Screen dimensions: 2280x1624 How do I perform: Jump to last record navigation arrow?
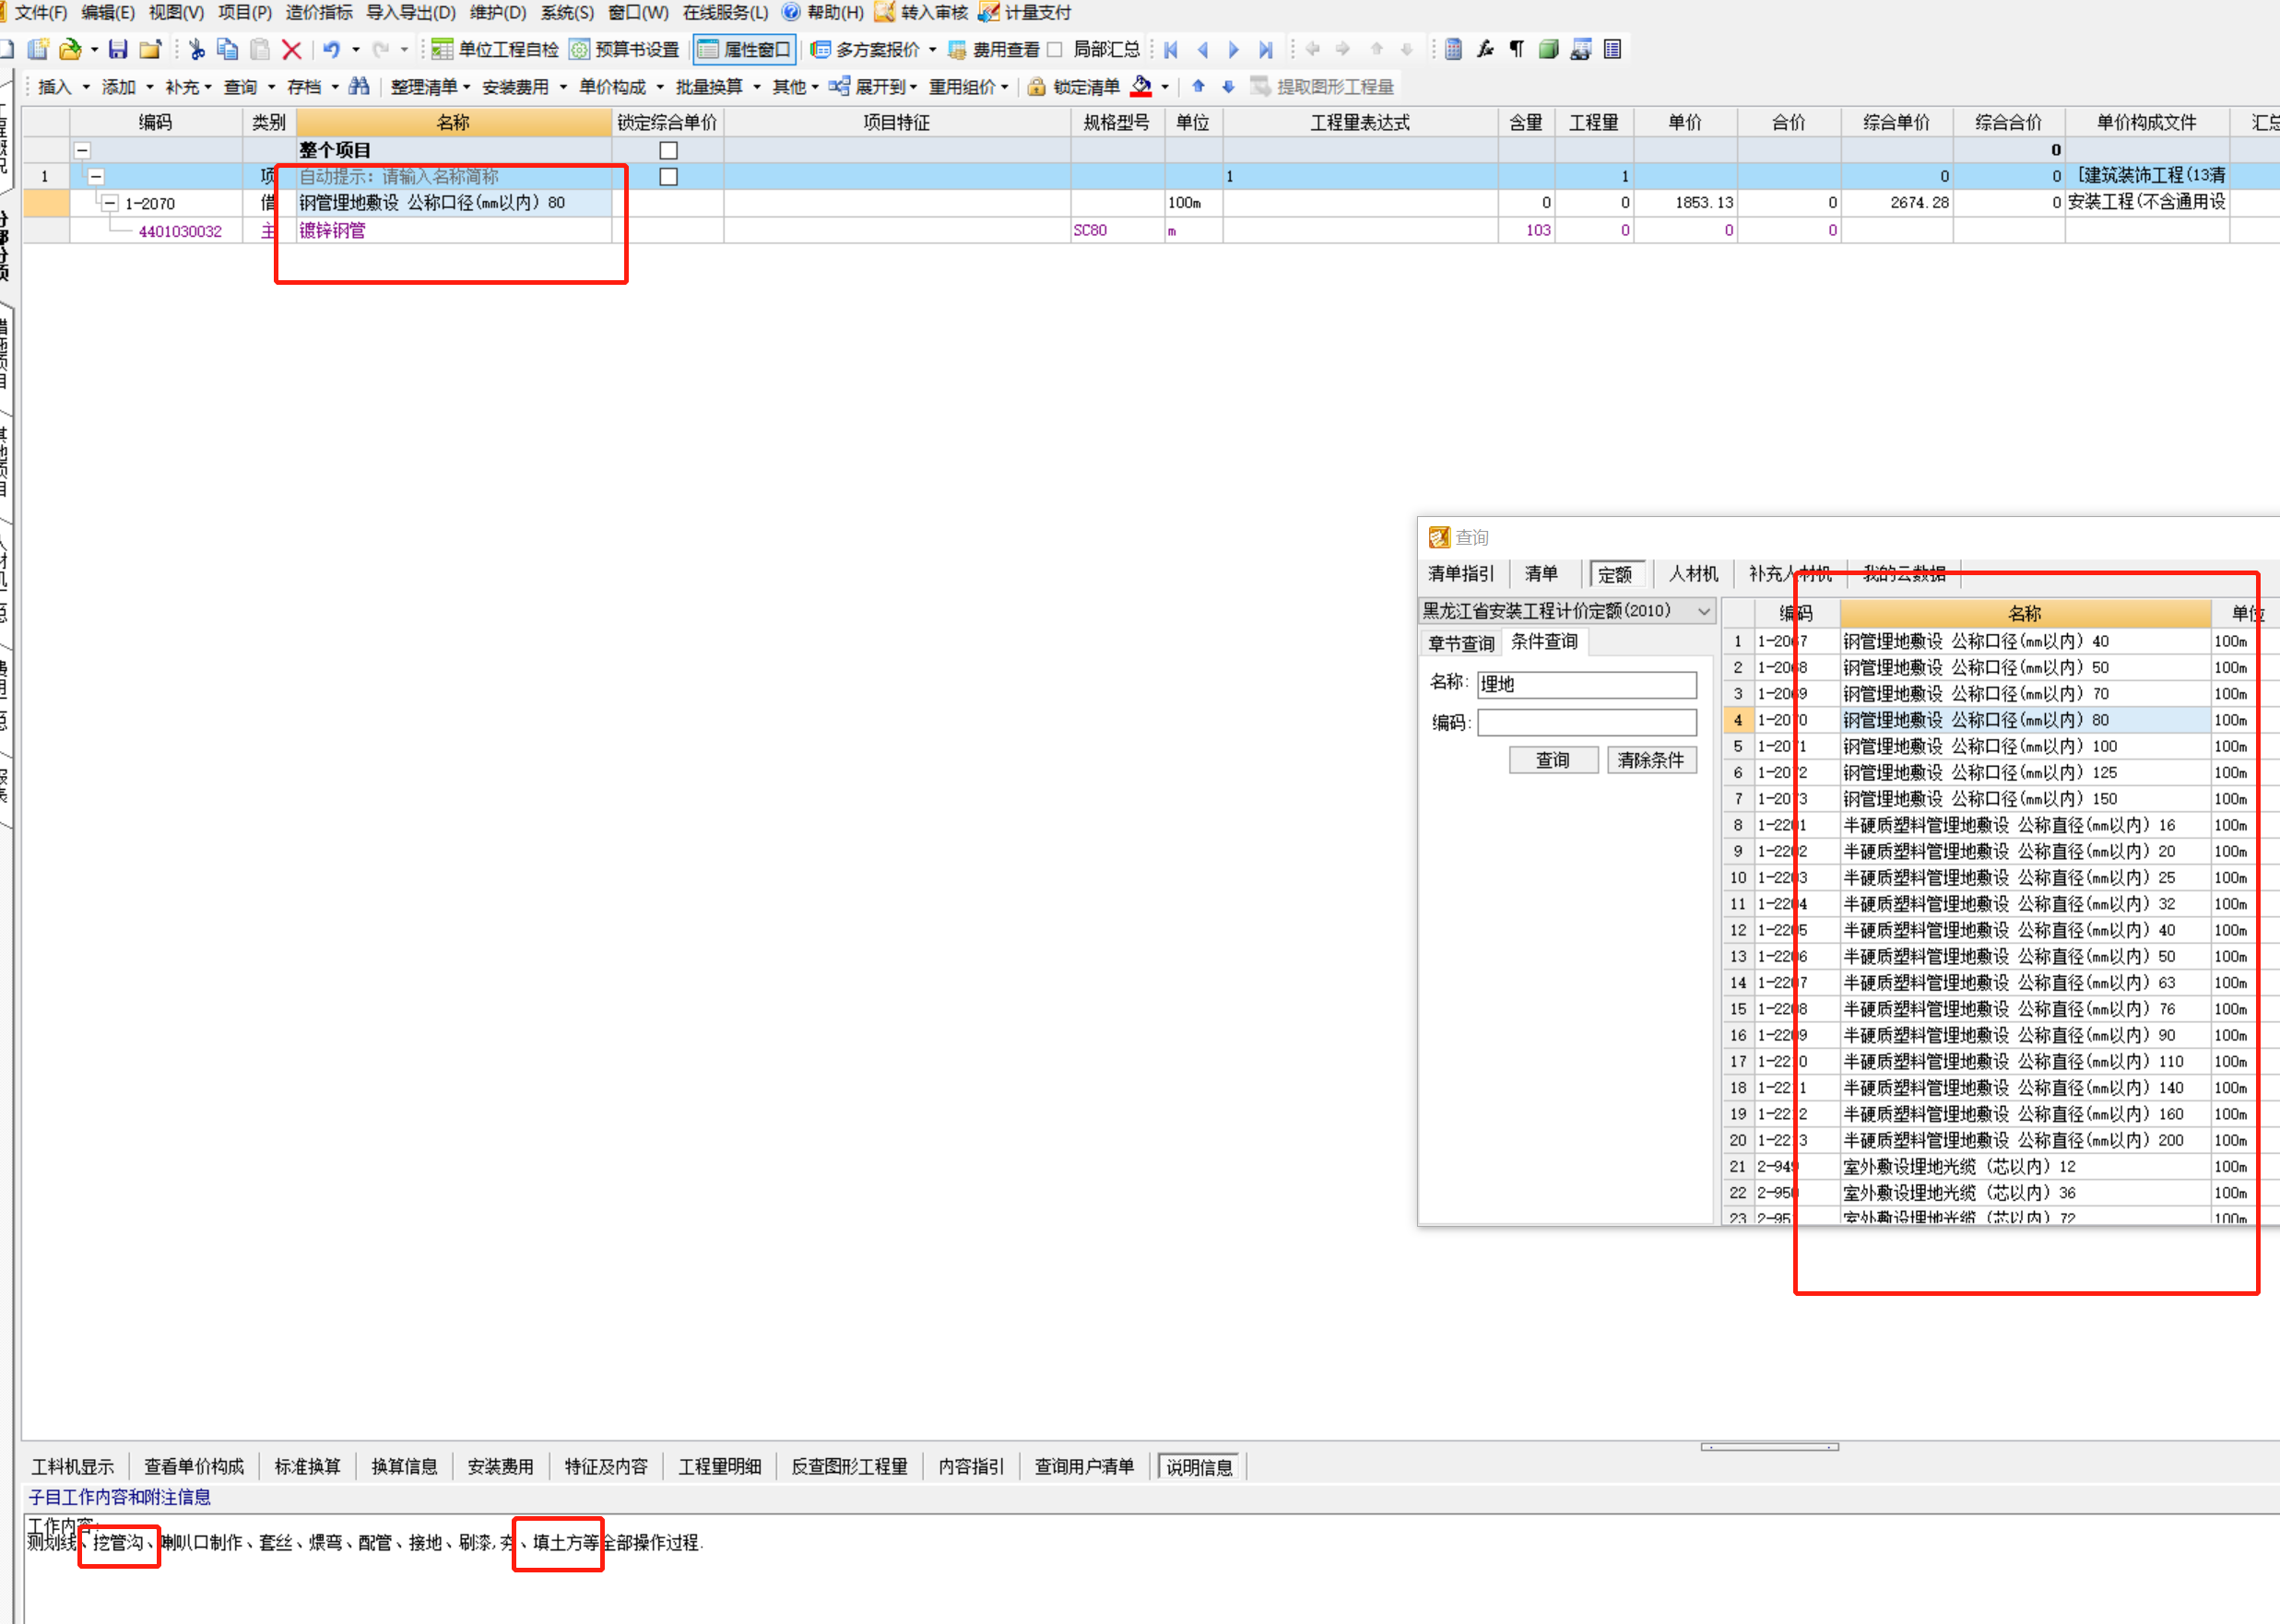click(x=1266, y=49)
